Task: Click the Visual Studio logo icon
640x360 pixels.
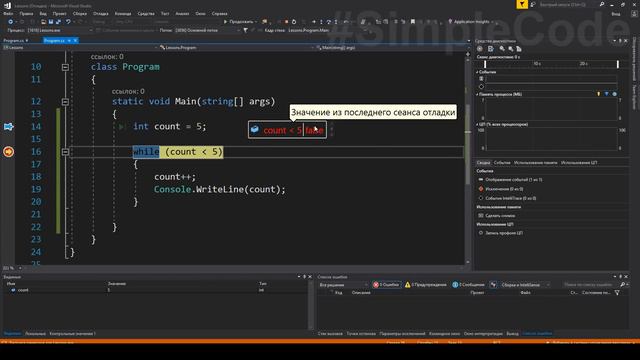Action: 7,5
